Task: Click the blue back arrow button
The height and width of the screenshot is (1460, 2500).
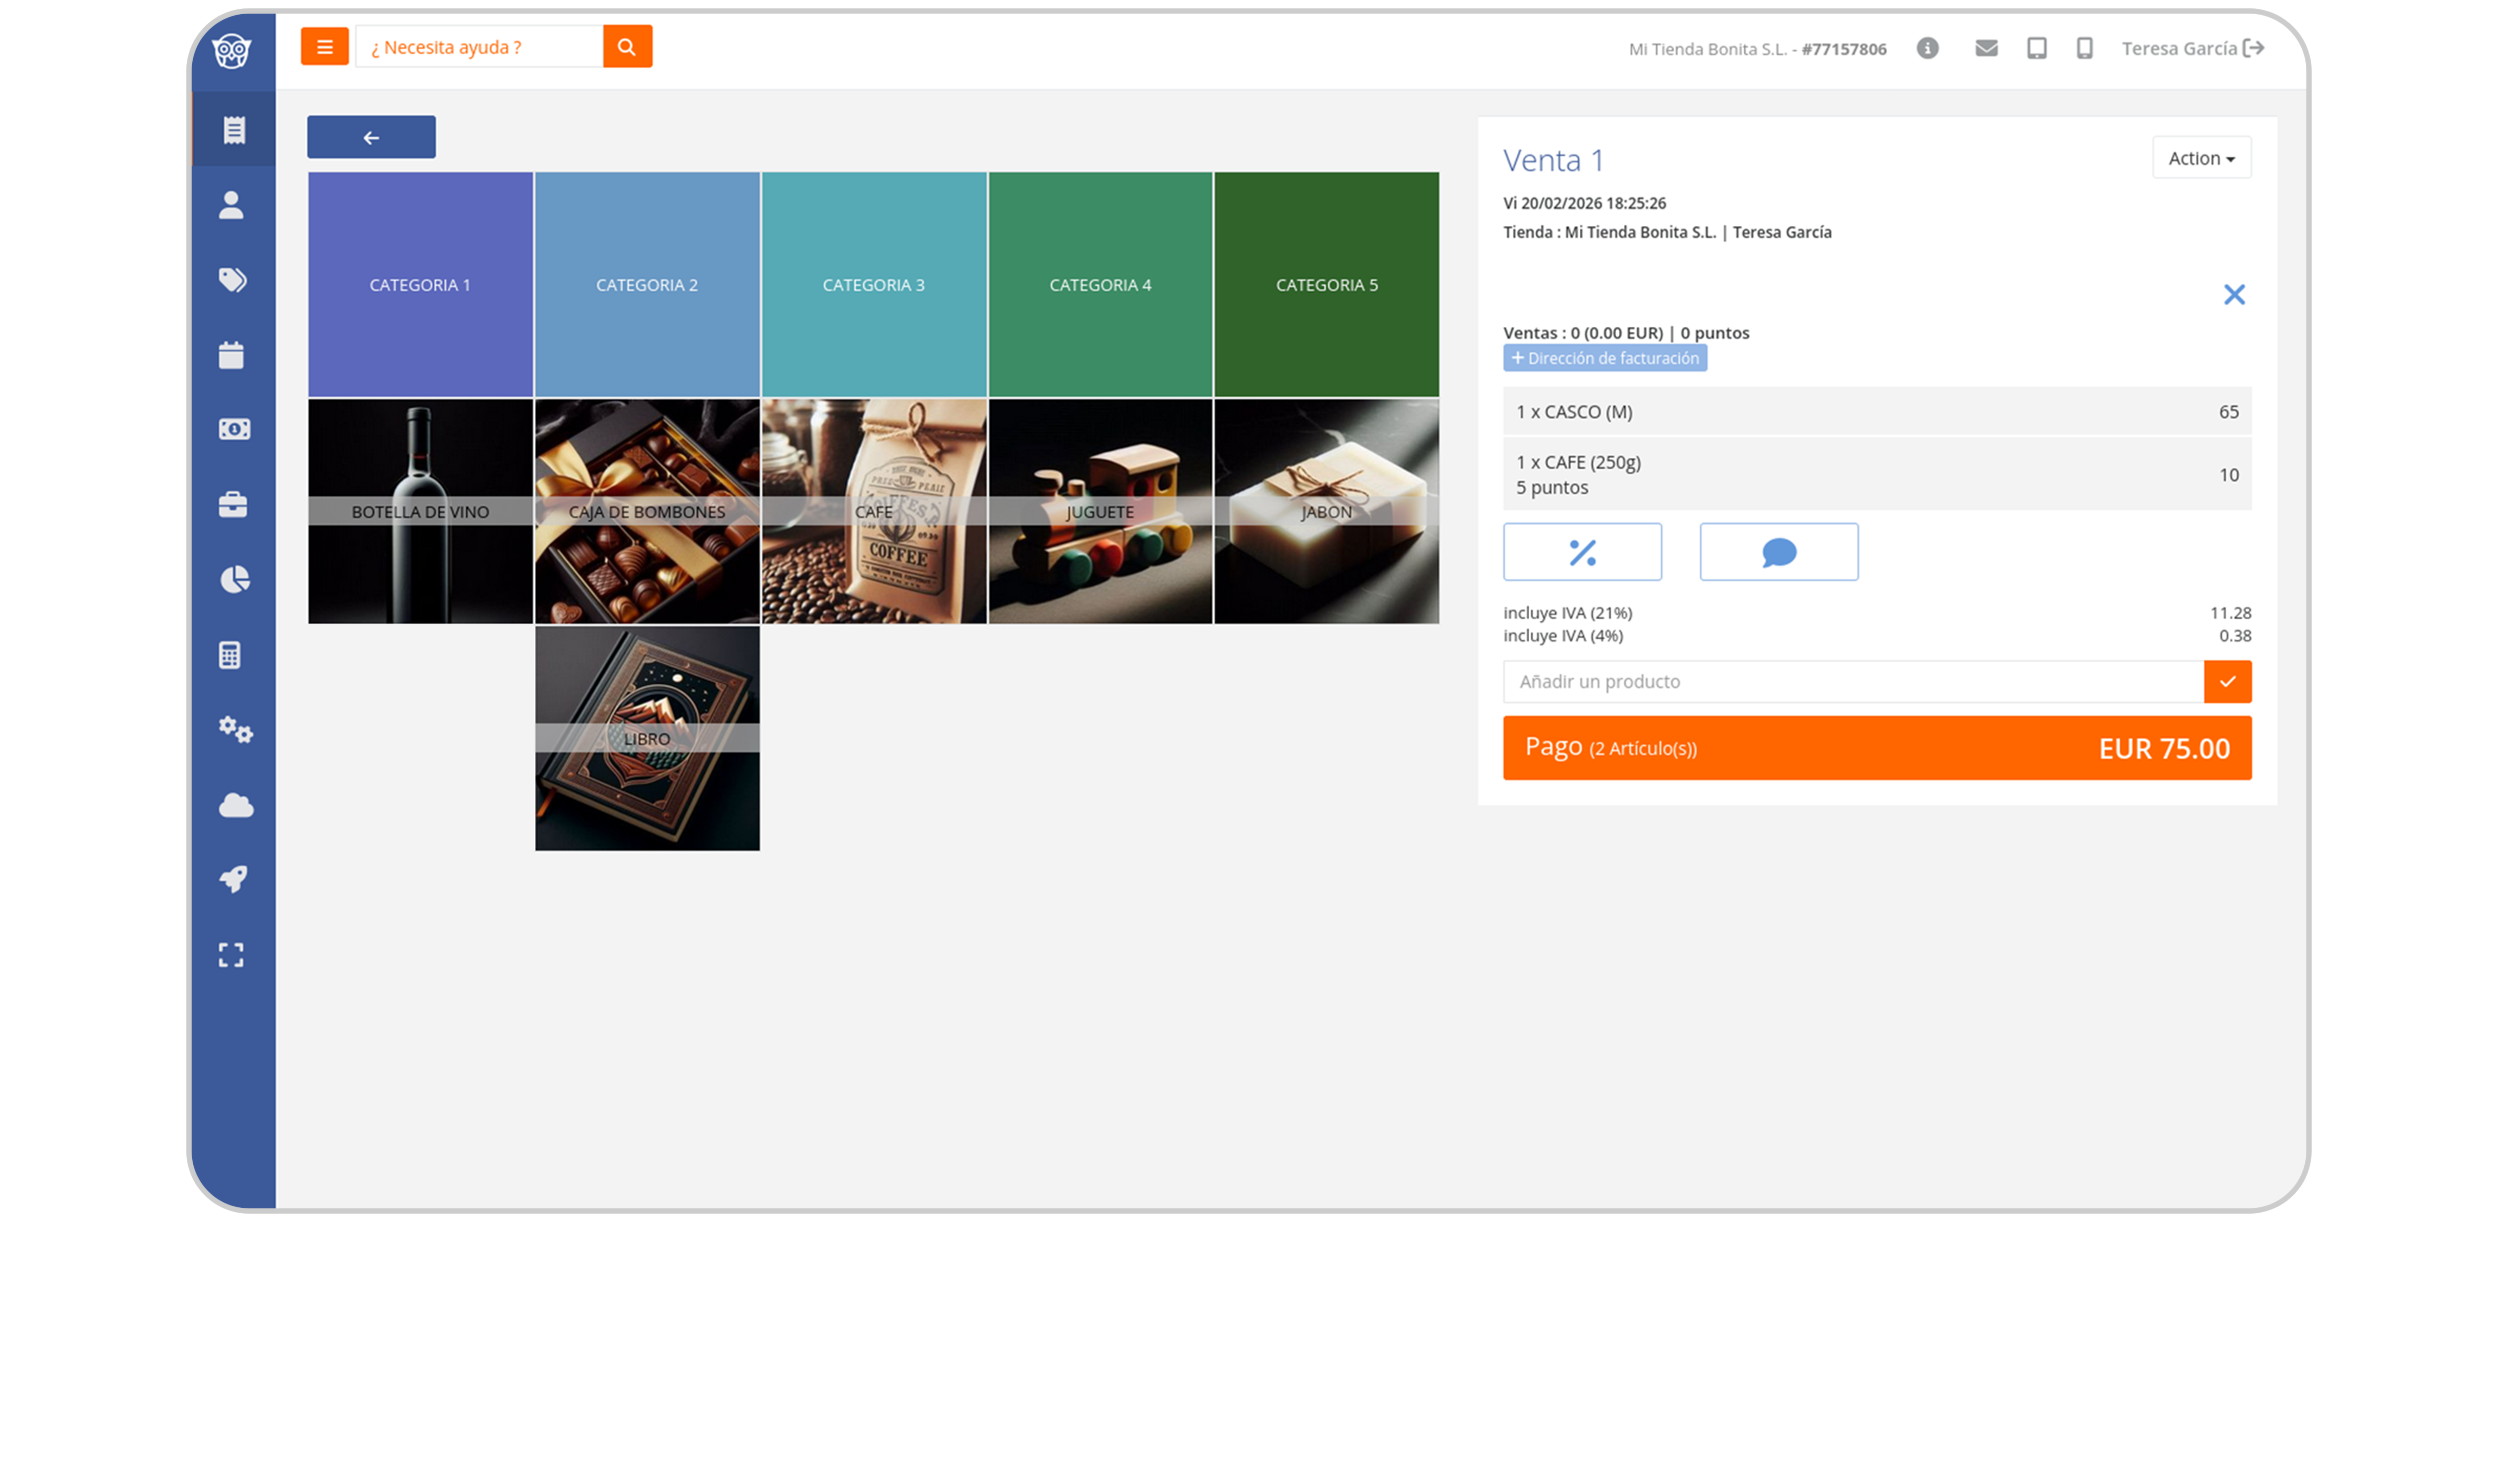Action: pos(371,137)
